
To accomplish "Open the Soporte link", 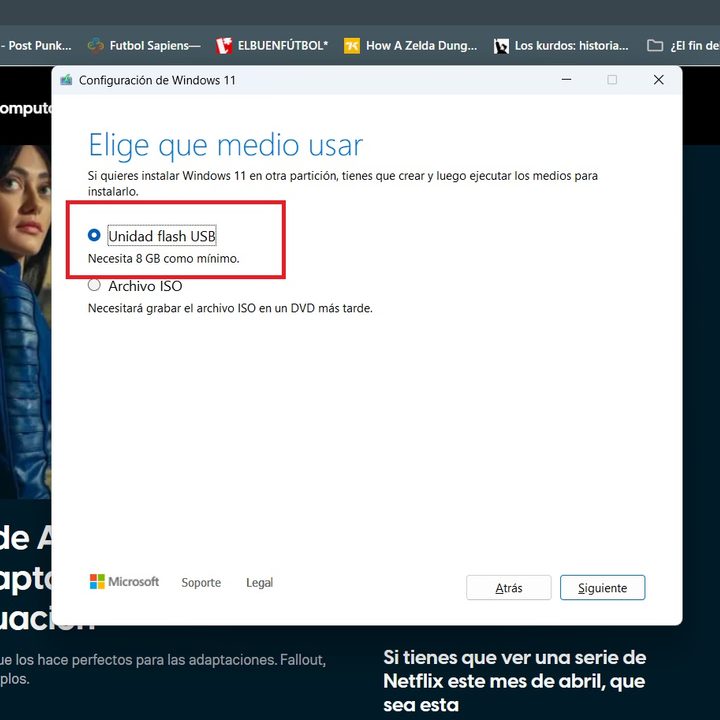I will pyautogui.click(x=201, y=583).
